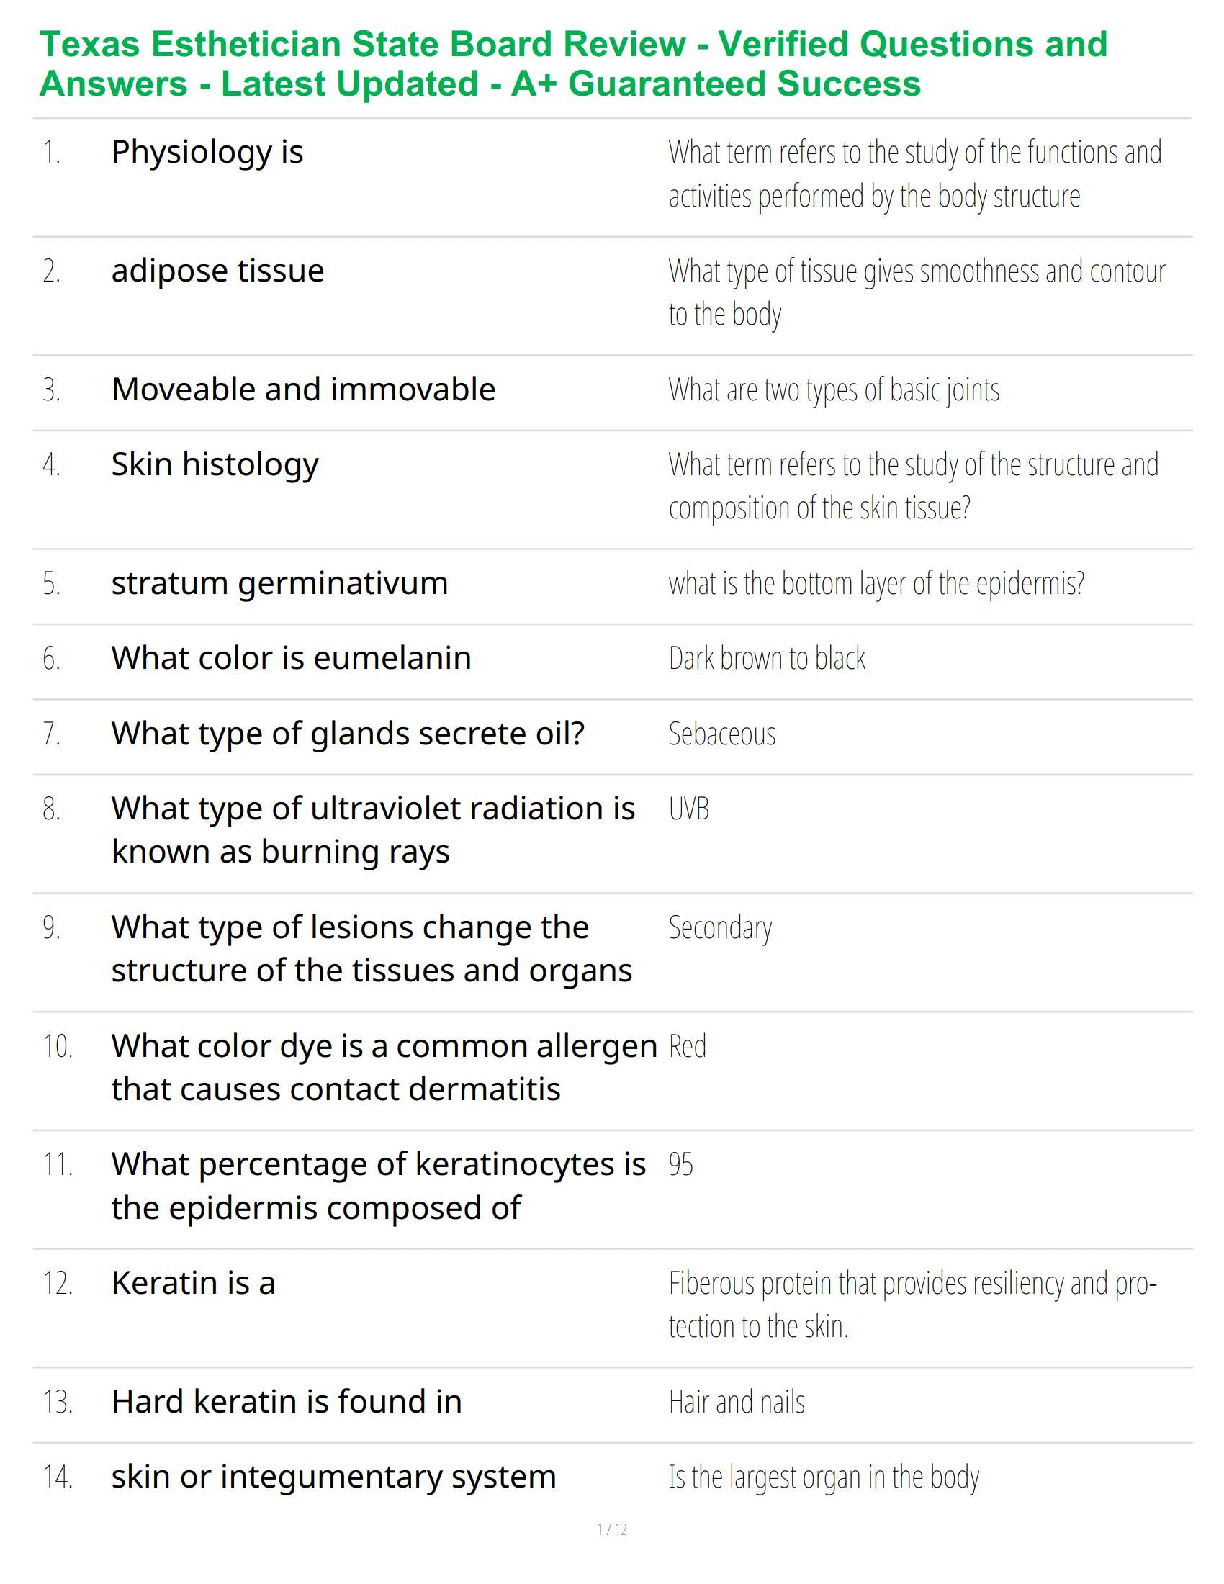Click "Is the largest organ in the body"
This screenshot has width=1224, height=1584.
click(824, 1477)
